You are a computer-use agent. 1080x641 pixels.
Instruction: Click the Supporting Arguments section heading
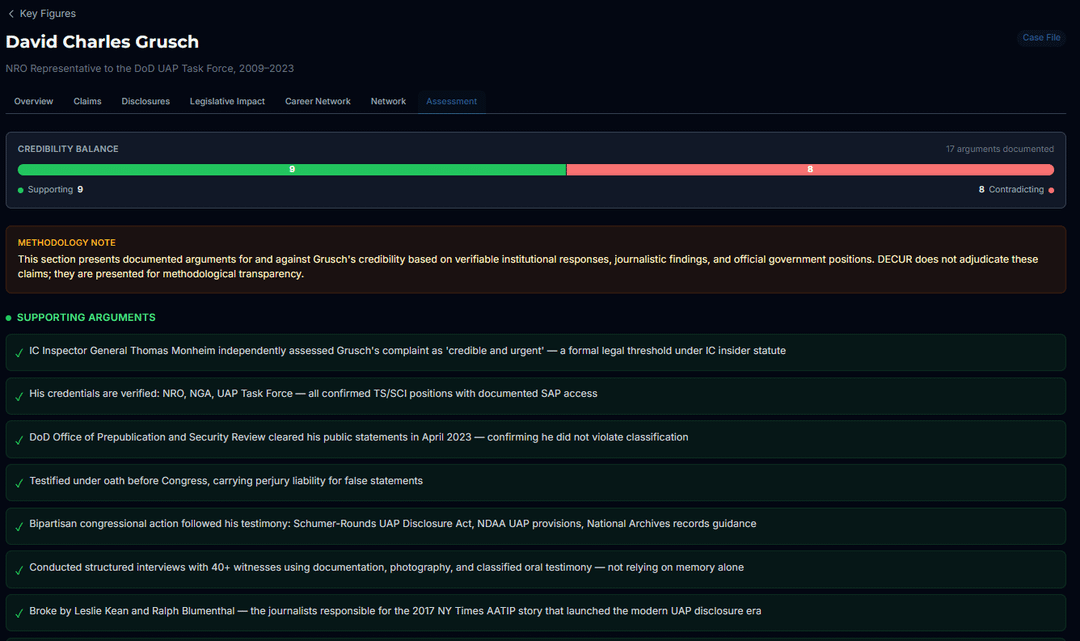86,318
